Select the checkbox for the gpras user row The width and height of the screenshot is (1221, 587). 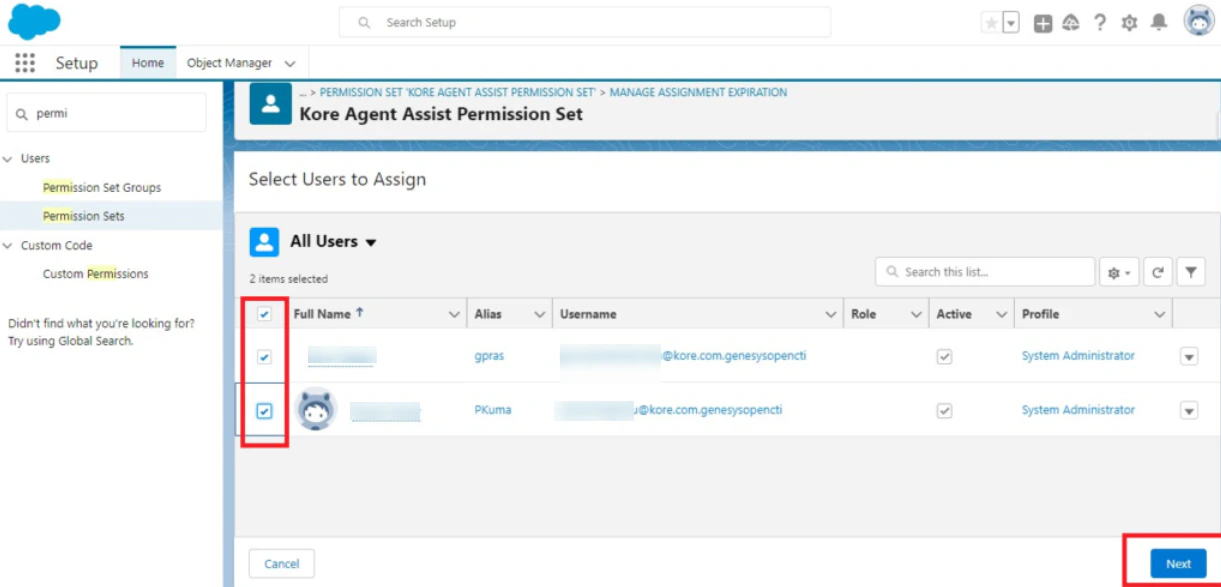265,358
